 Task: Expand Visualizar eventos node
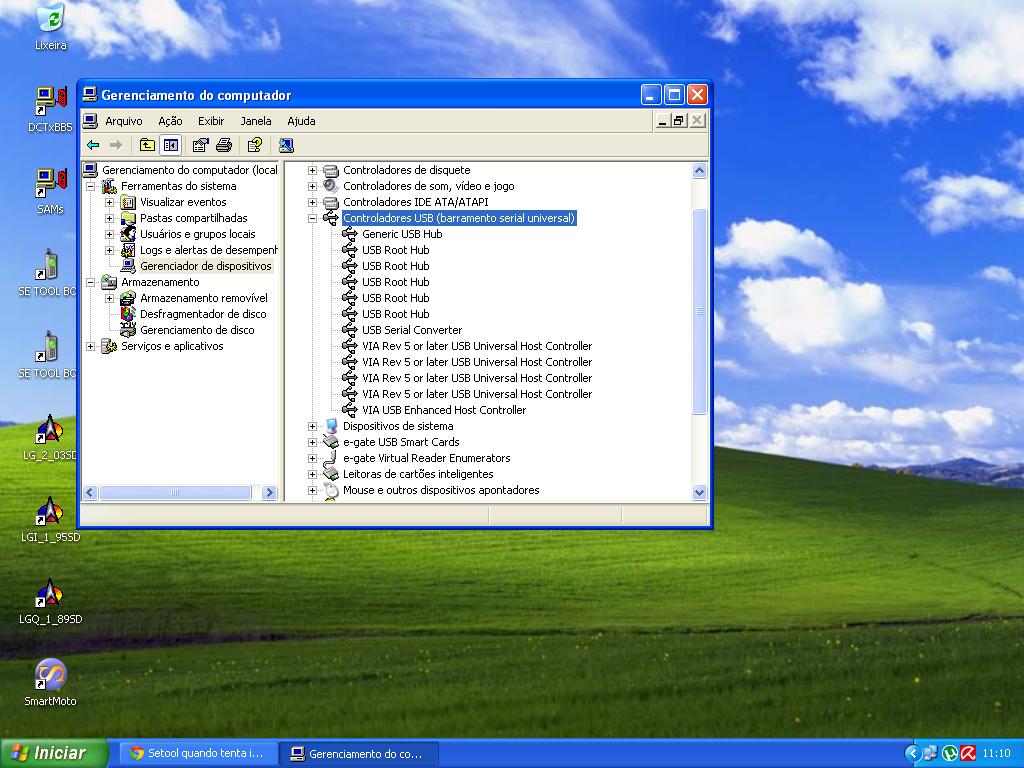tap(109, 202)
